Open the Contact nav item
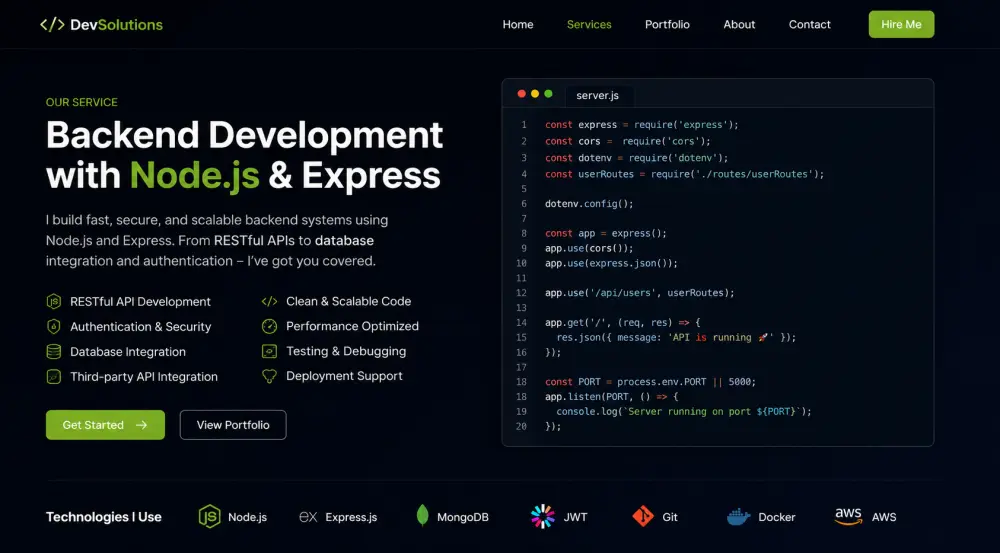The height and width of the screenshot is (553, 1000). [810, 25]
